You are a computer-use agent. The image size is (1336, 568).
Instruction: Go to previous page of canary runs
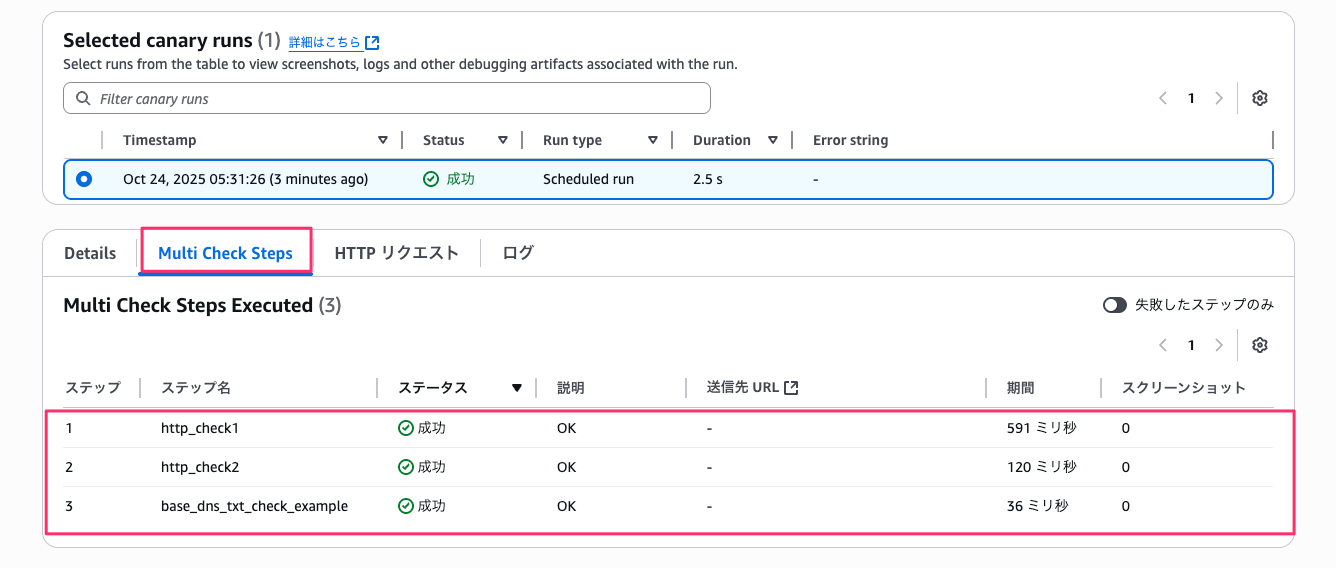[1163, 98]
